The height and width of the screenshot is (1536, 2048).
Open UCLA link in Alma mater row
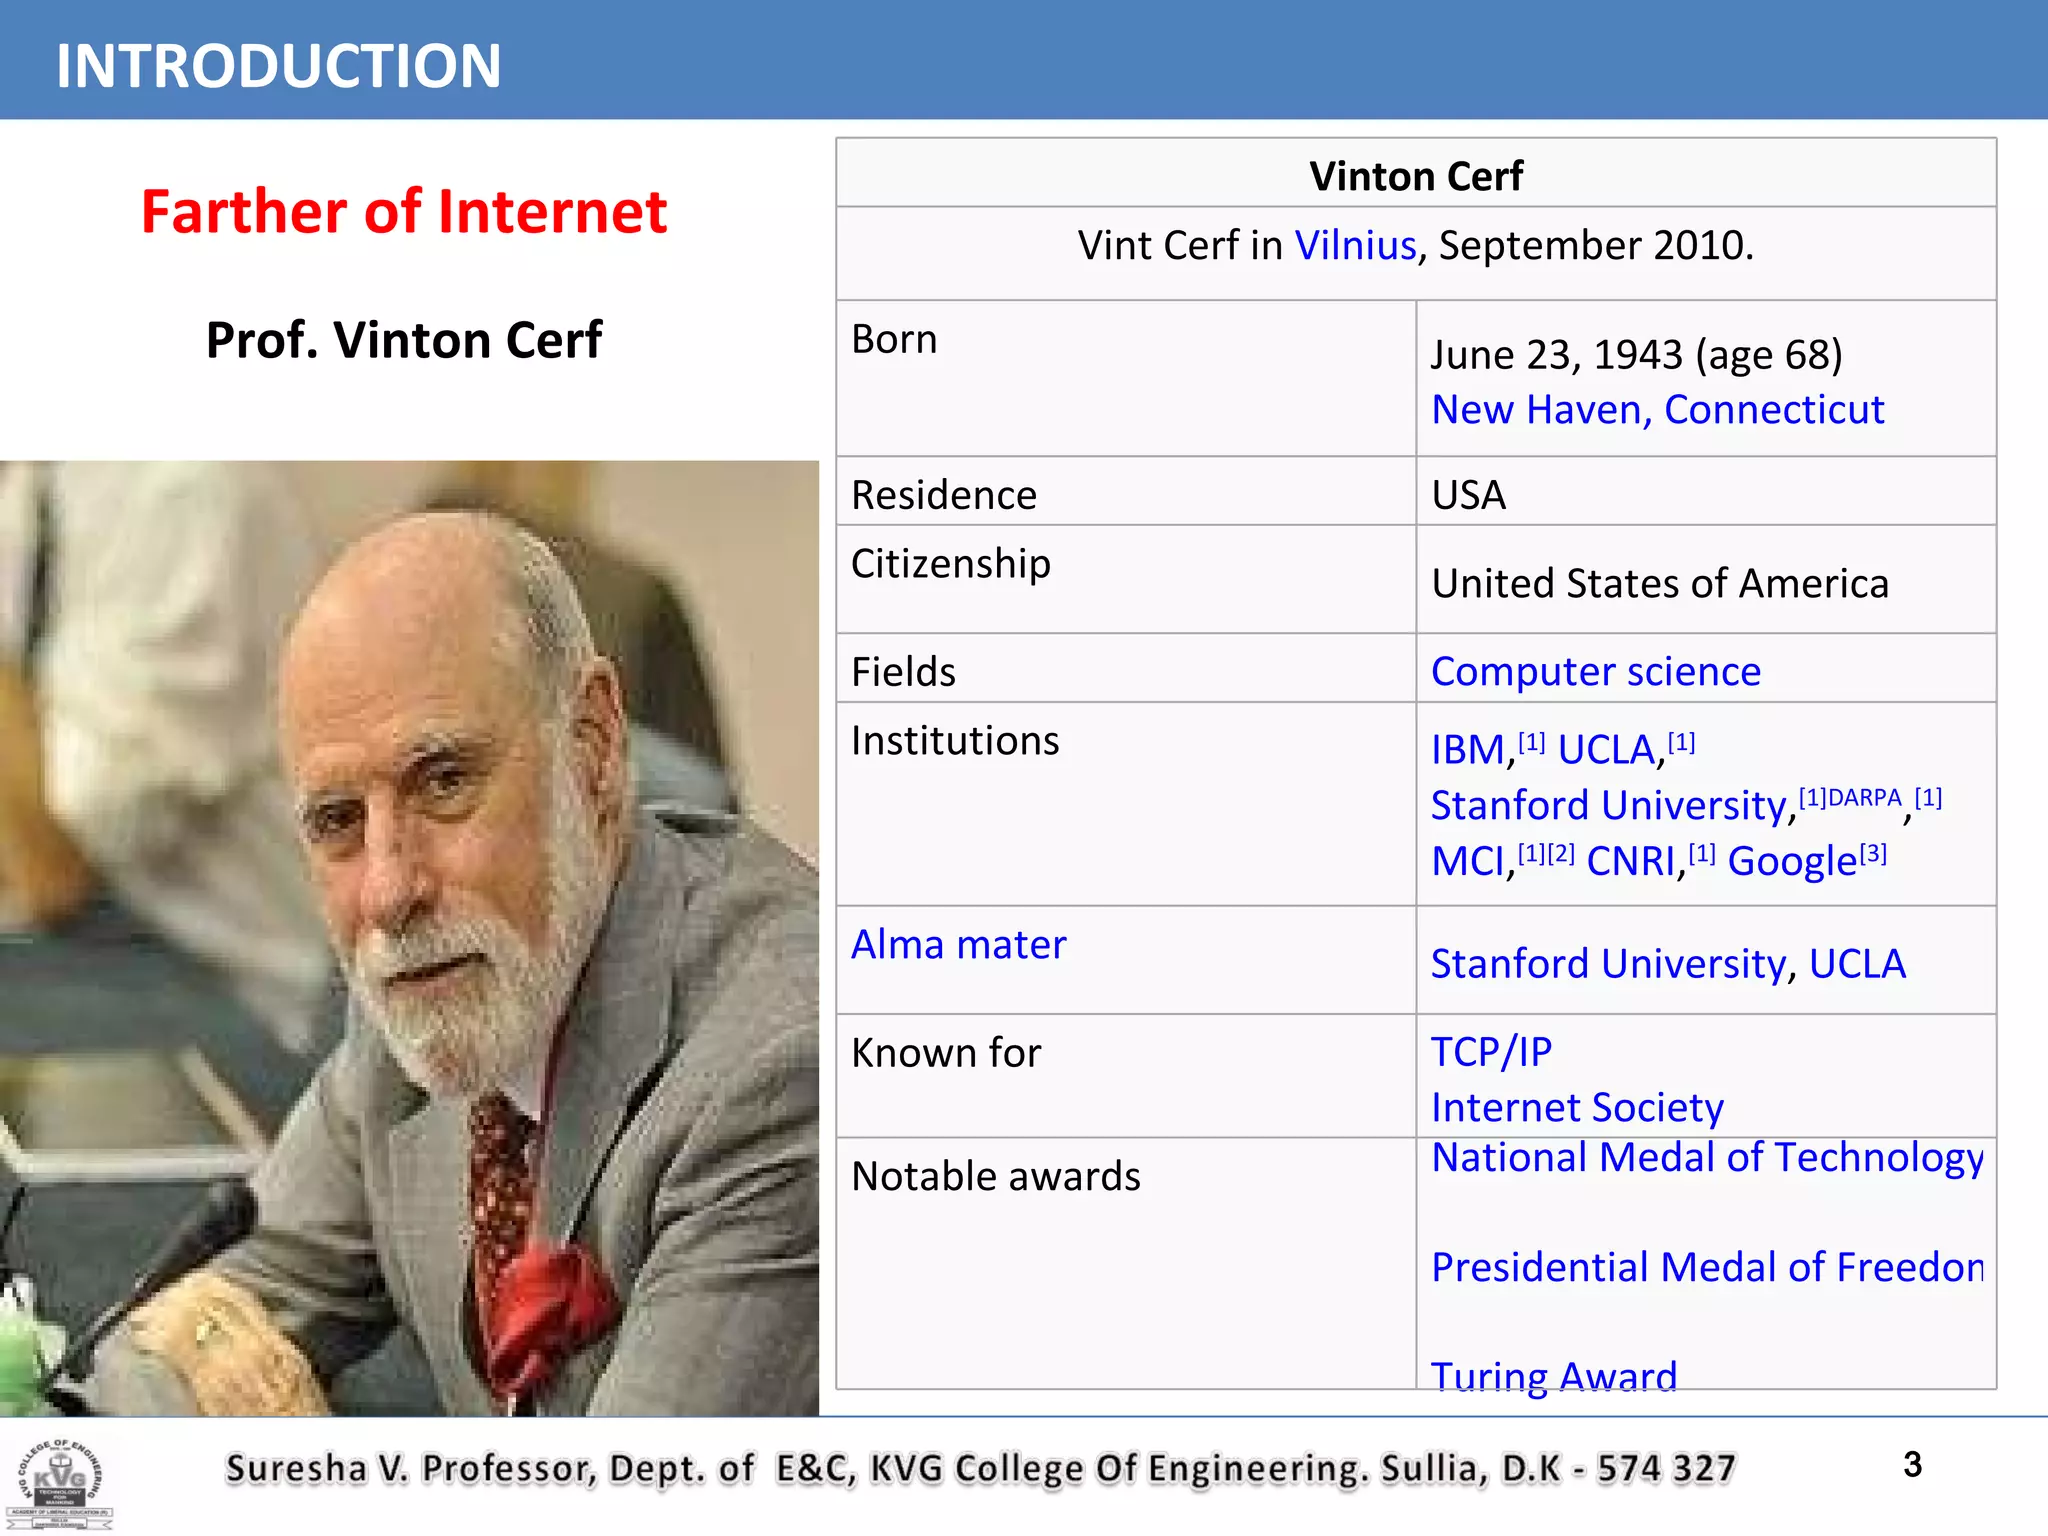1857,964
